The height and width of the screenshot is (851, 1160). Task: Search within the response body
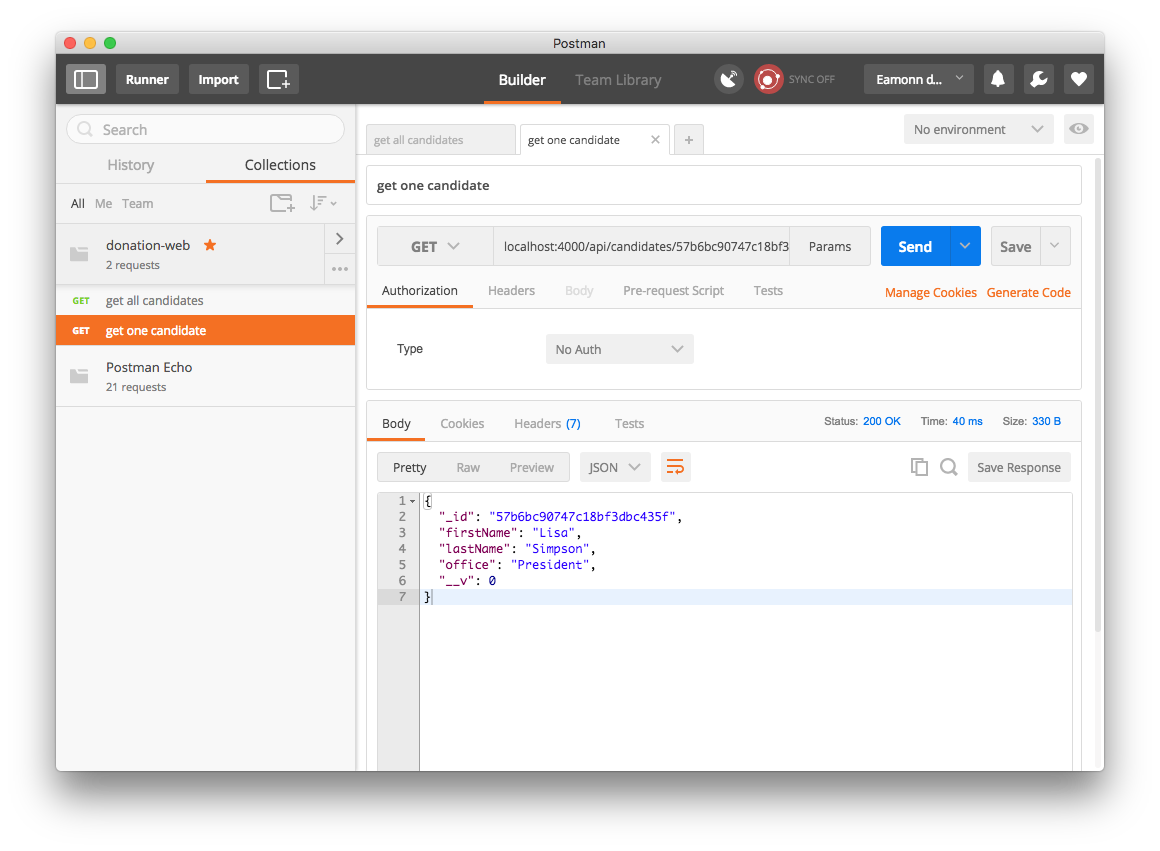948,467
